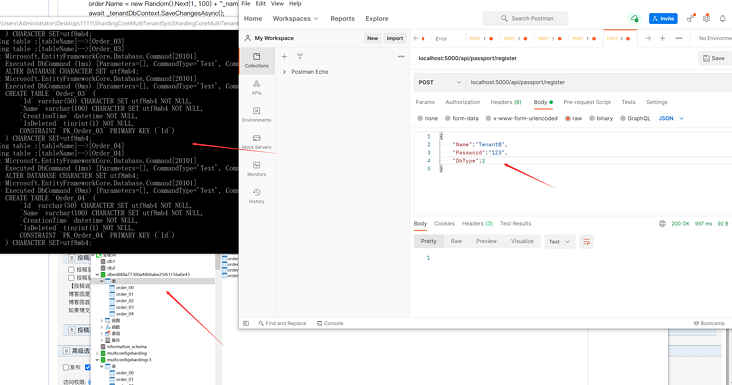The image size is (732, 385).
Task: Select the none body type radio
Action: pos(420,119)
